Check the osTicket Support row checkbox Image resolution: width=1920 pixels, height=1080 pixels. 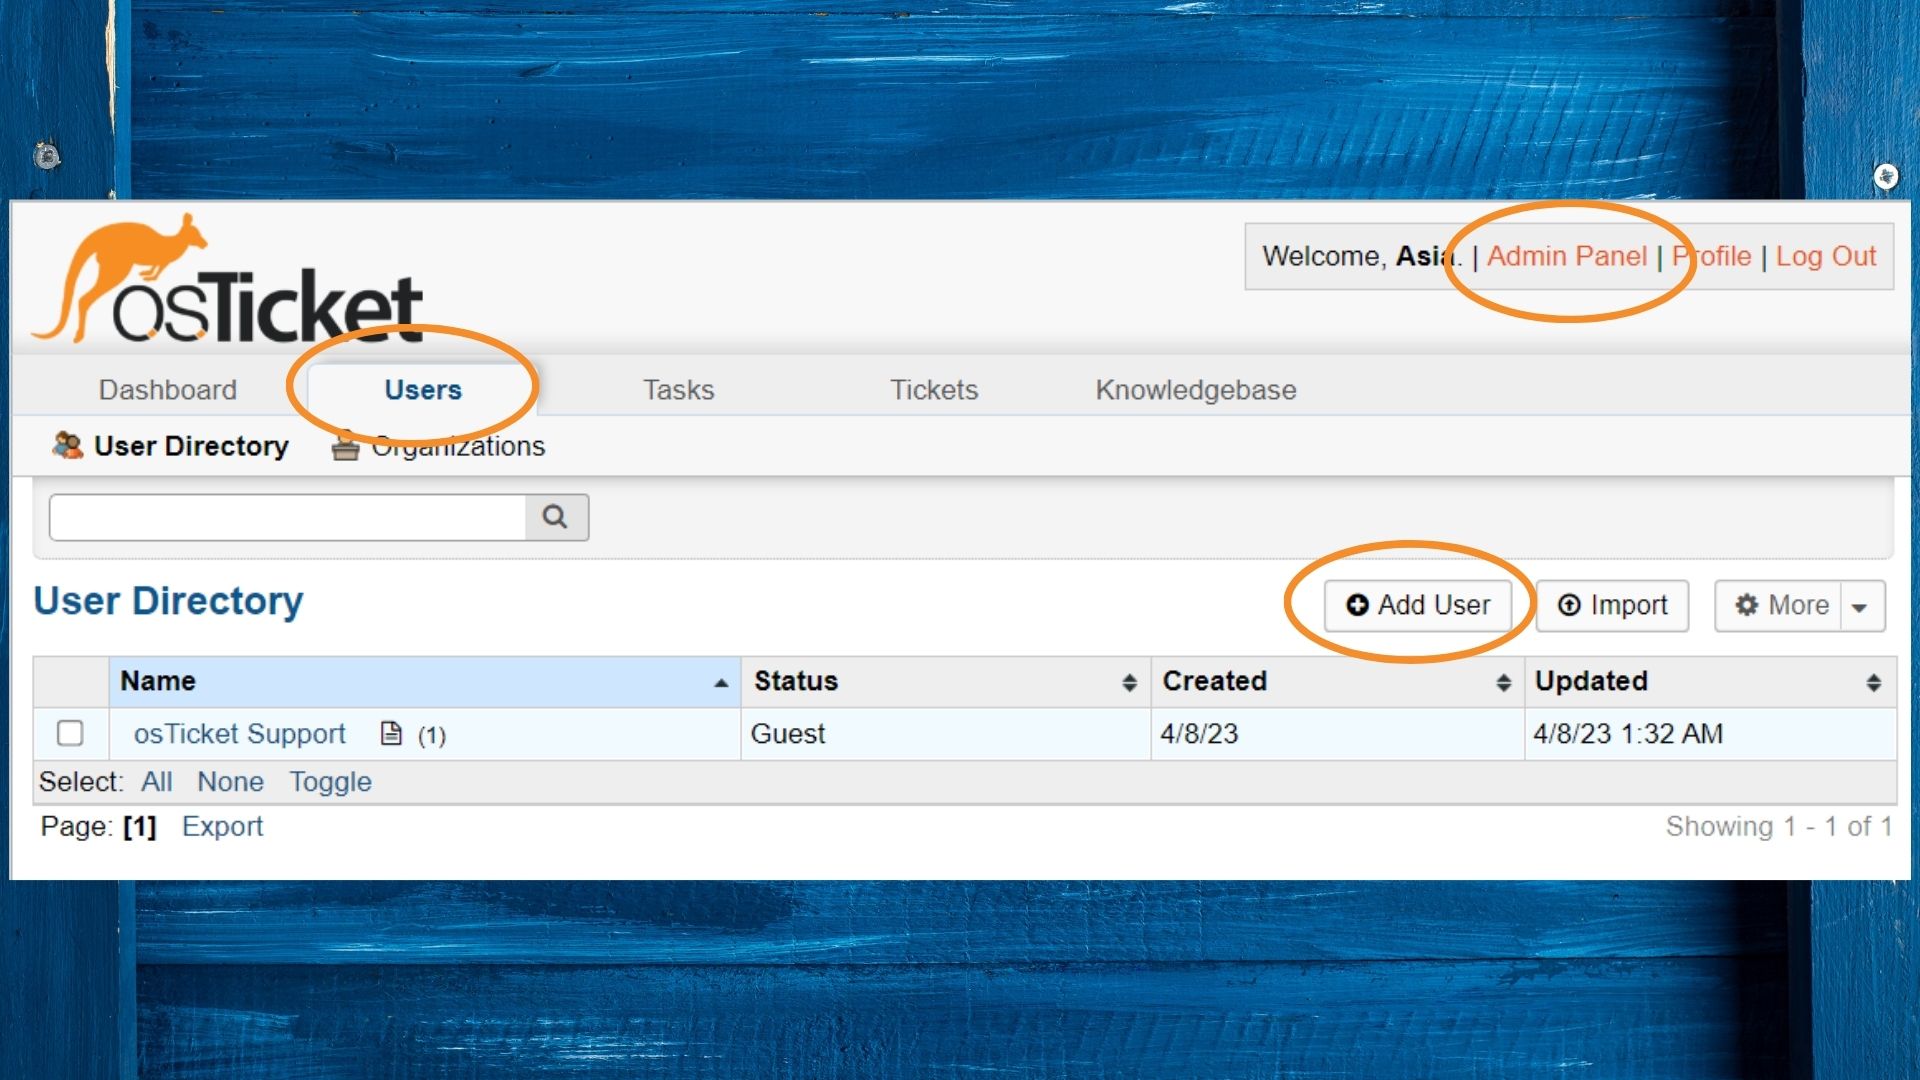[70, 733]
